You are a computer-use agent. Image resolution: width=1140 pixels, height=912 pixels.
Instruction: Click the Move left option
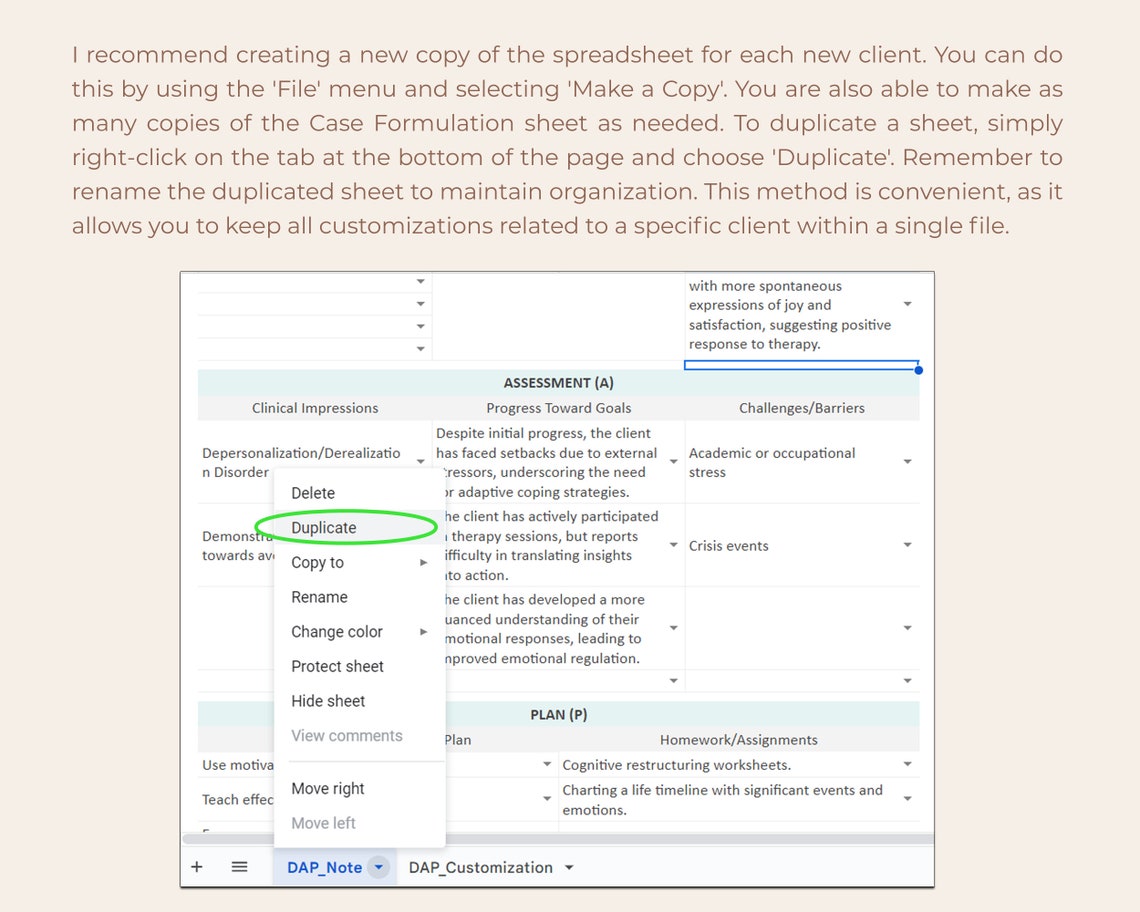click(323, 822)
